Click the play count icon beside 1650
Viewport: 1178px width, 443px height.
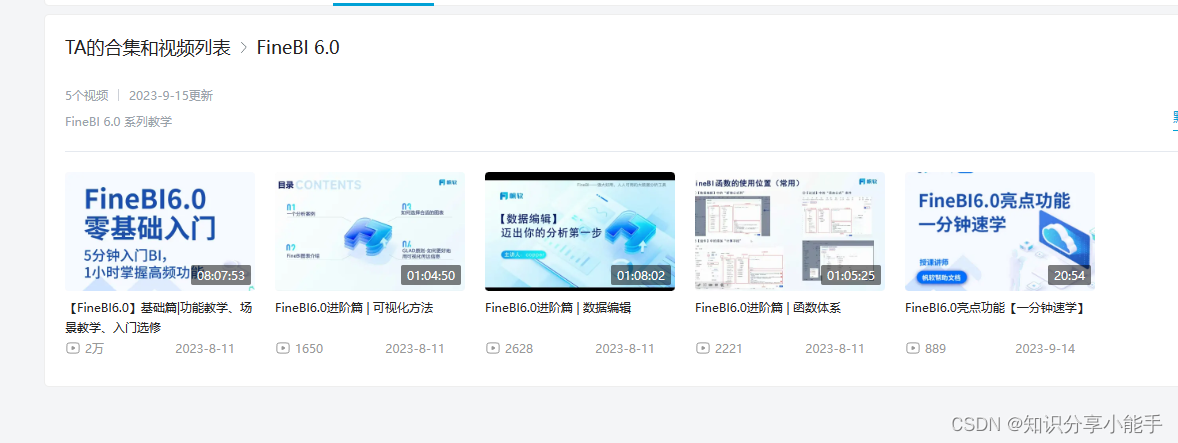pyautogui.click(x=282, y=348)
